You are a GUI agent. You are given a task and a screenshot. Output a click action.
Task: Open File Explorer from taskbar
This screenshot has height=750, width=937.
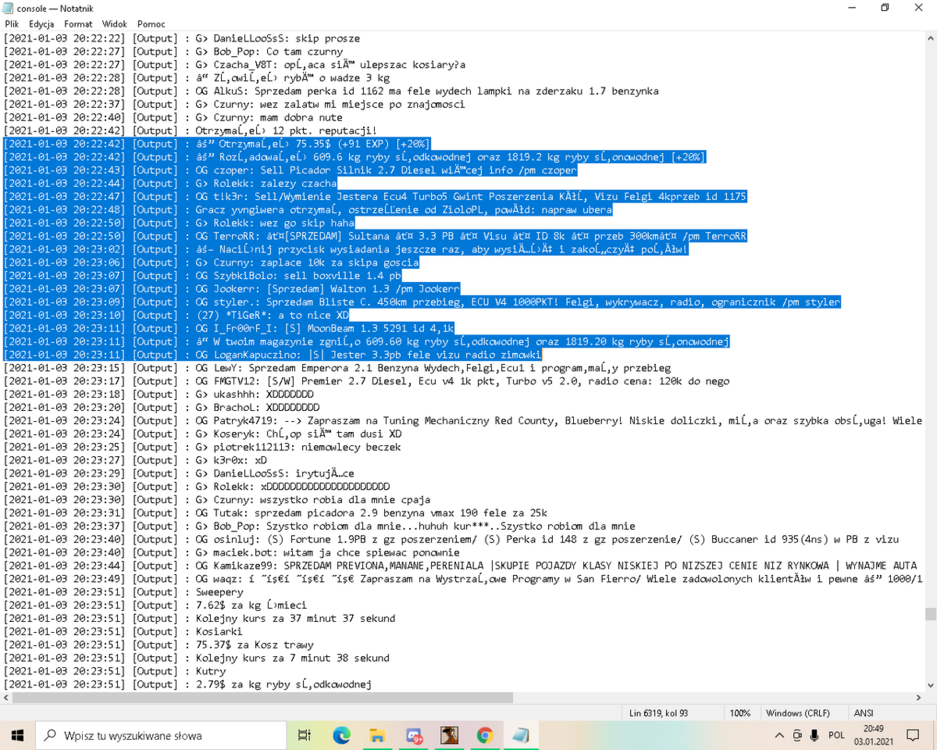coord(377,735)
